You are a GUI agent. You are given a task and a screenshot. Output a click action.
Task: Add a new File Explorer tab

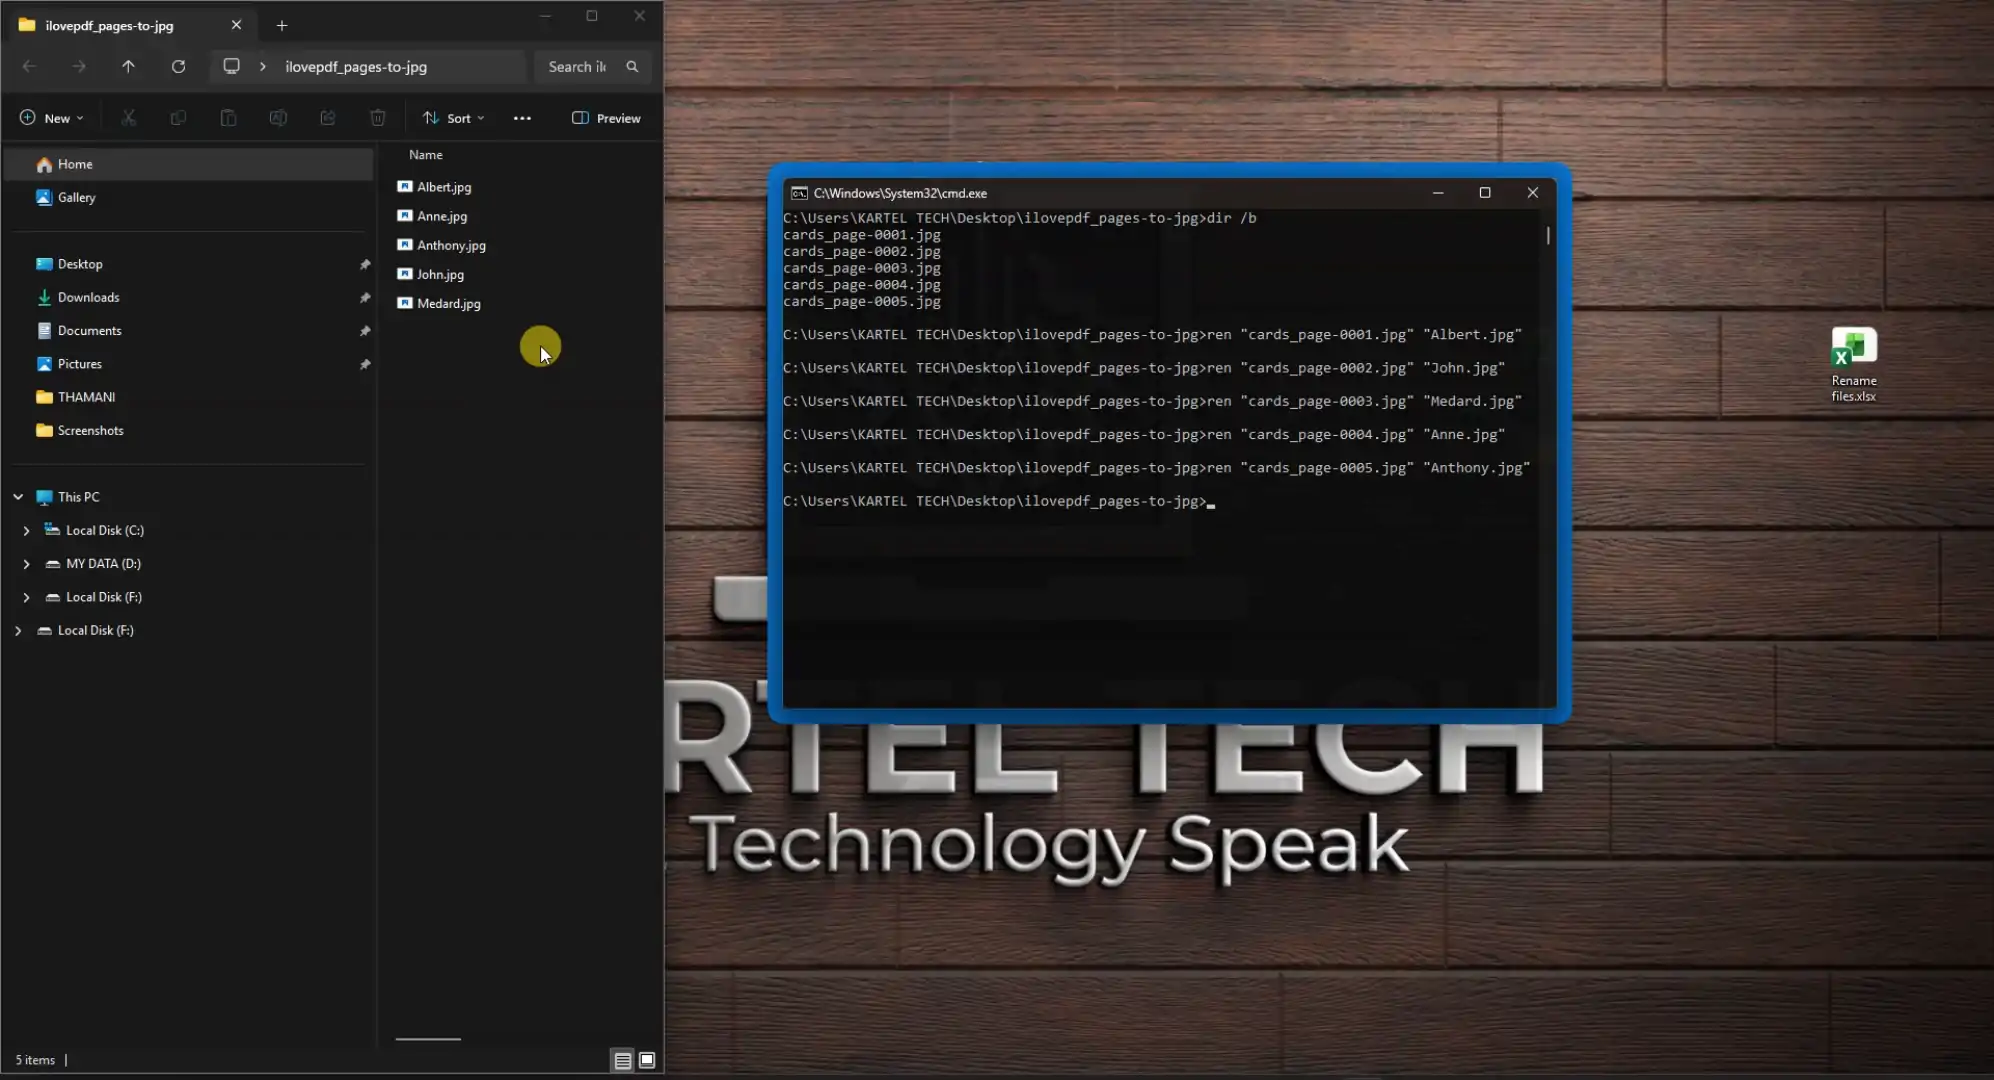pyautogui.click(x=282, y=25)
